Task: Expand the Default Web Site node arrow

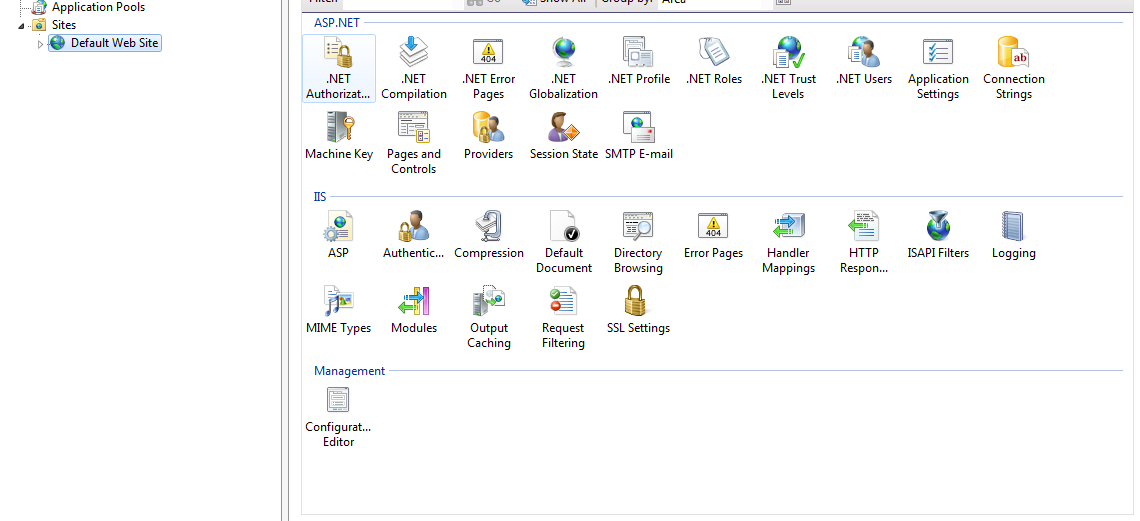Action: pyautogui.click(x=41, y=44)
